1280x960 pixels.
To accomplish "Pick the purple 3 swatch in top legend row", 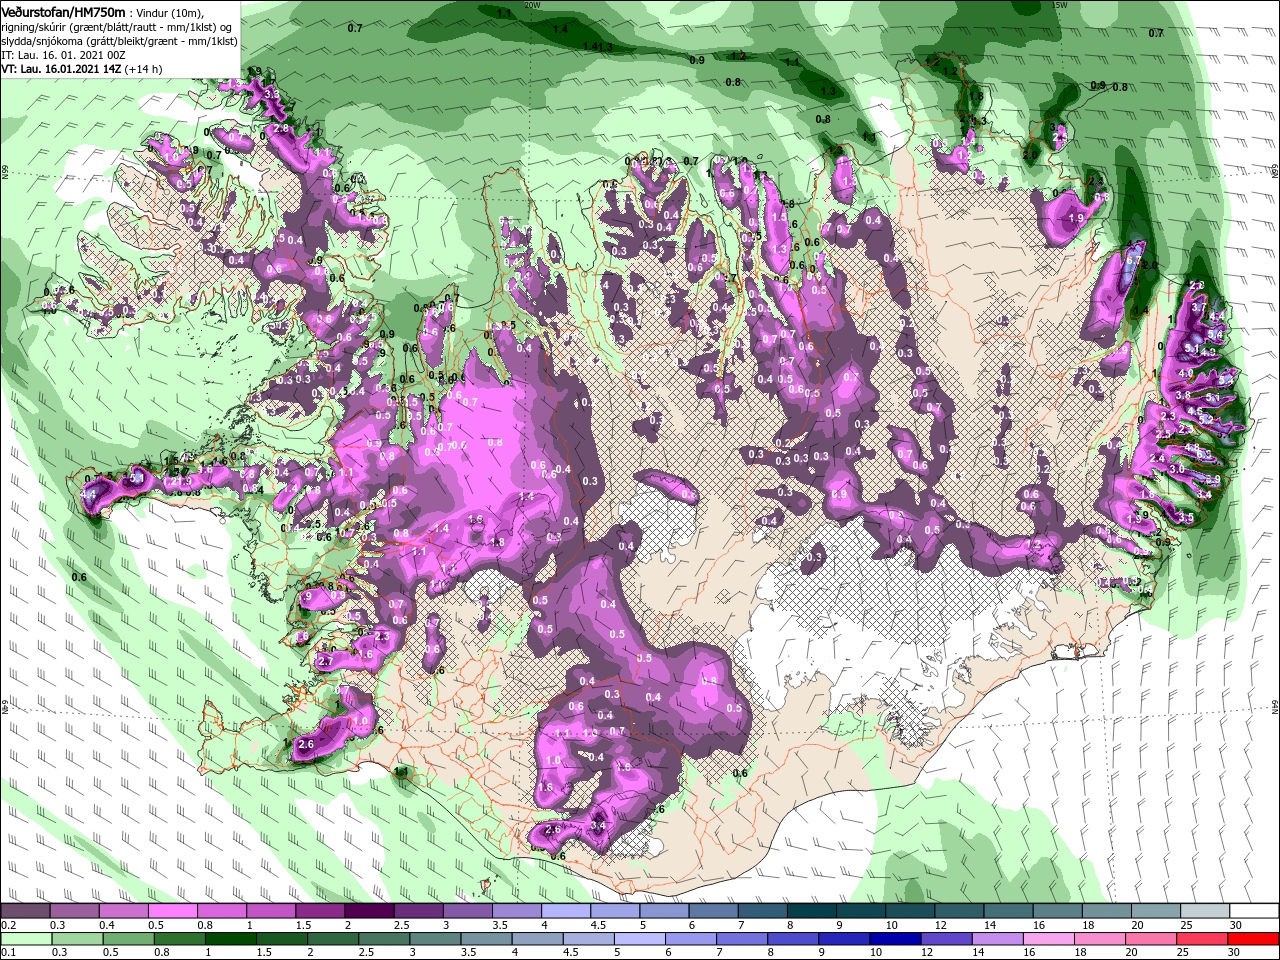I will click(x=468, y=911).
